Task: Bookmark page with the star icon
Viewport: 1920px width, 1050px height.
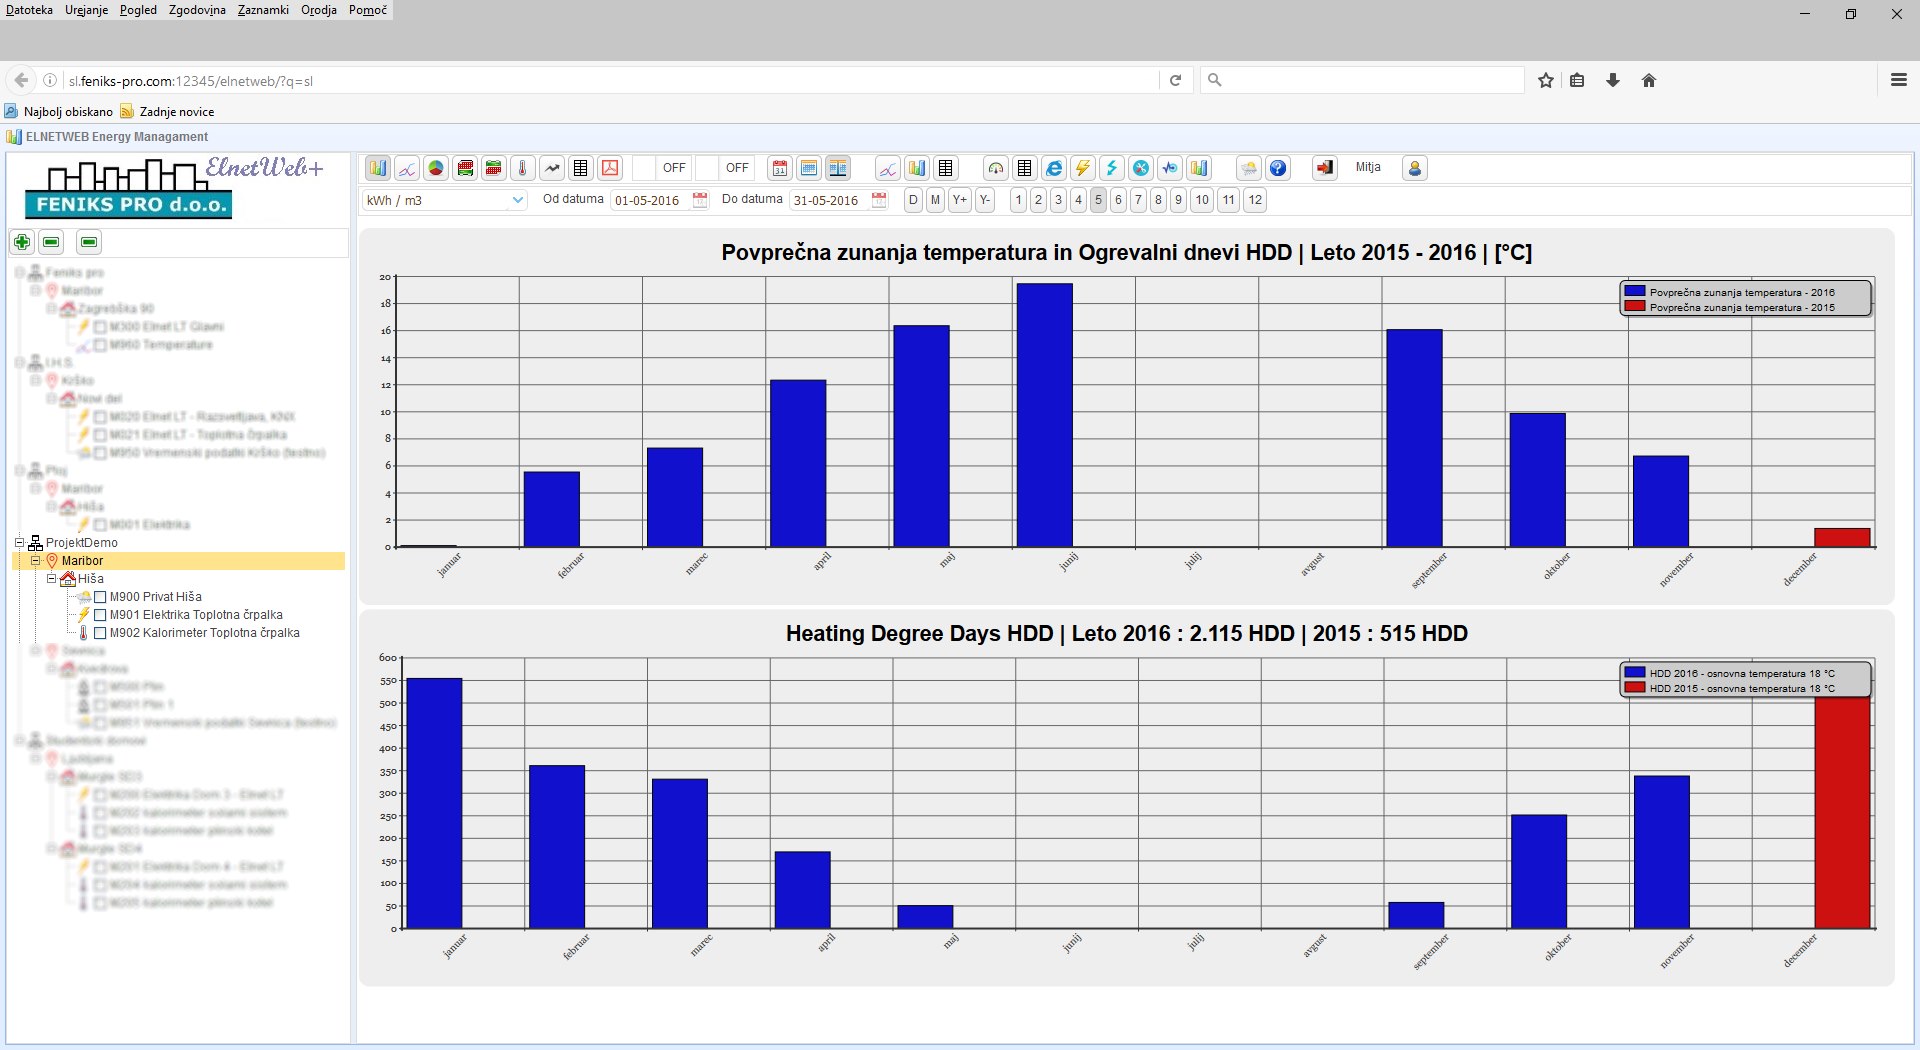Action: [1546, 80]
